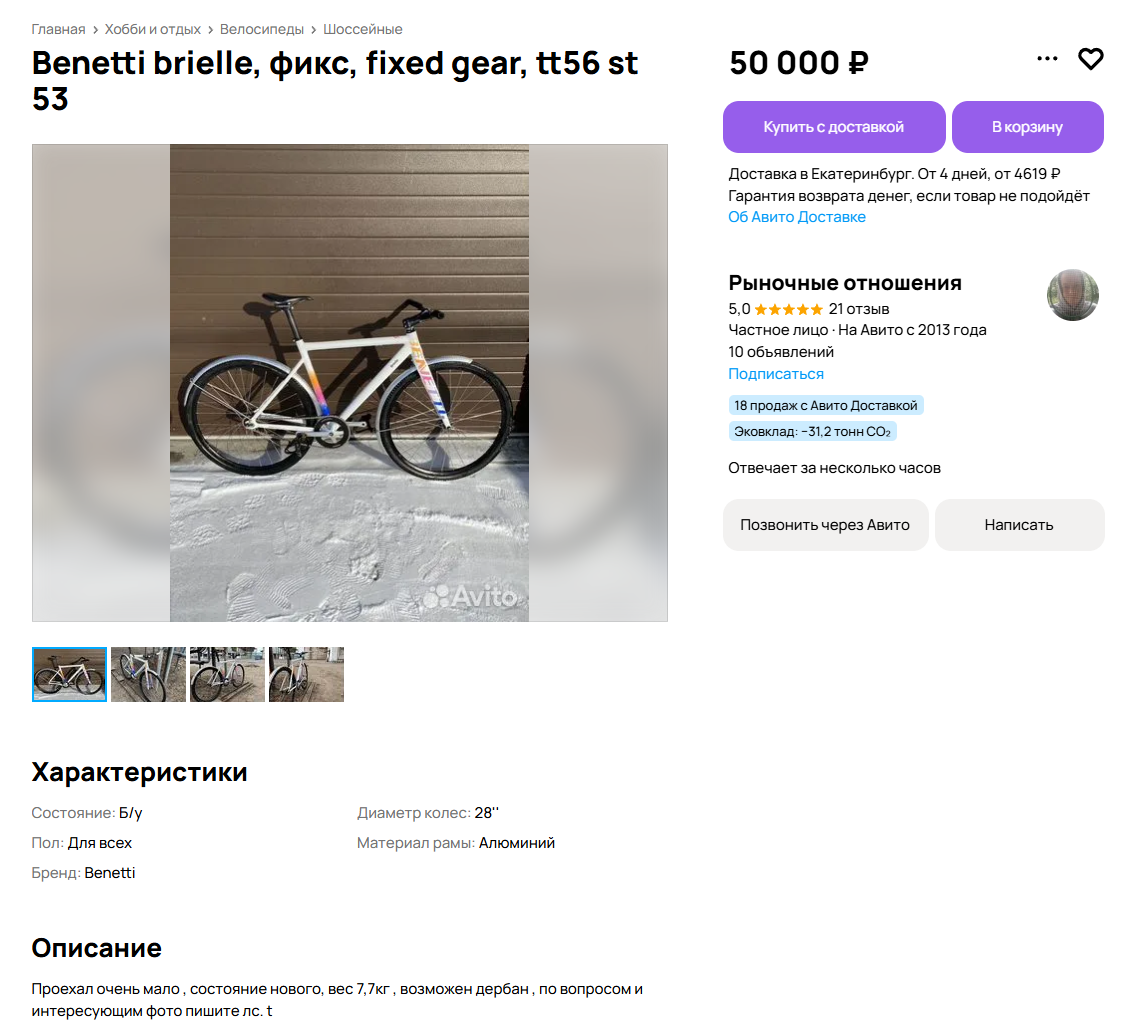The width and height of the screenshot is (1132, 1030).
Task: Add listing to favorites with heart icon
Action: [1090, 59]
